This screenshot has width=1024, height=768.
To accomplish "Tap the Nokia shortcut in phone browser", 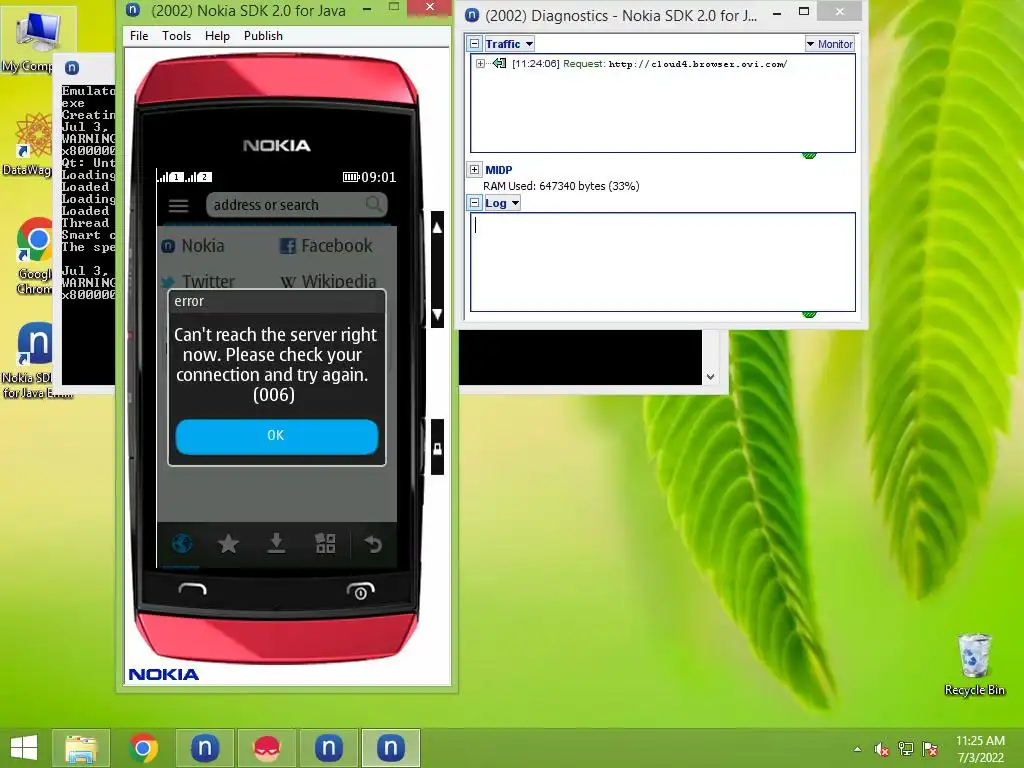I will click(193, 246).
